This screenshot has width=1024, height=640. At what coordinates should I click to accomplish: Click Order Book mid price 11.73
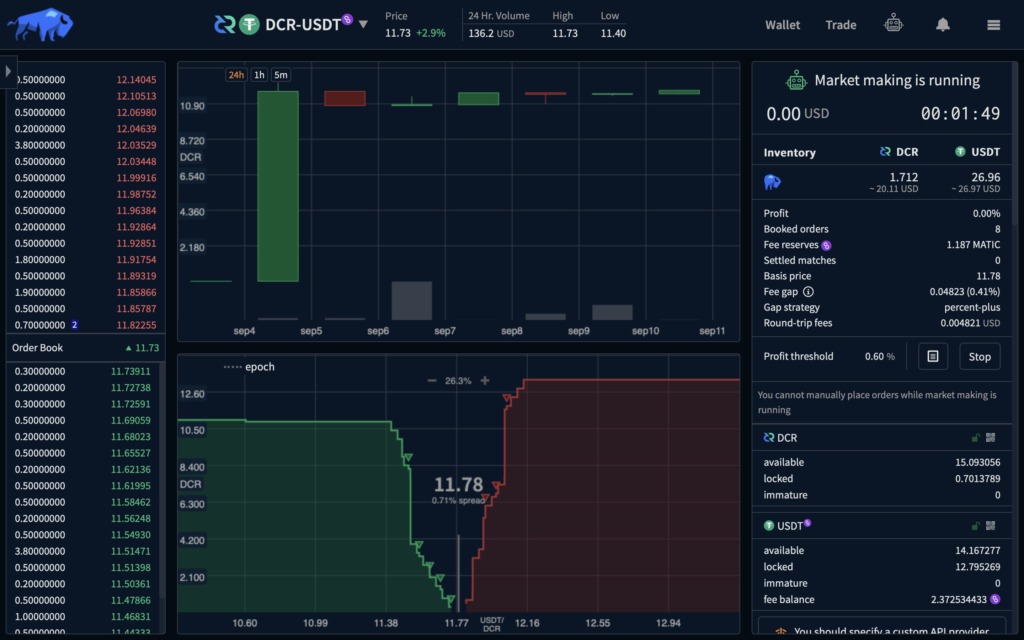click(142, 348)
